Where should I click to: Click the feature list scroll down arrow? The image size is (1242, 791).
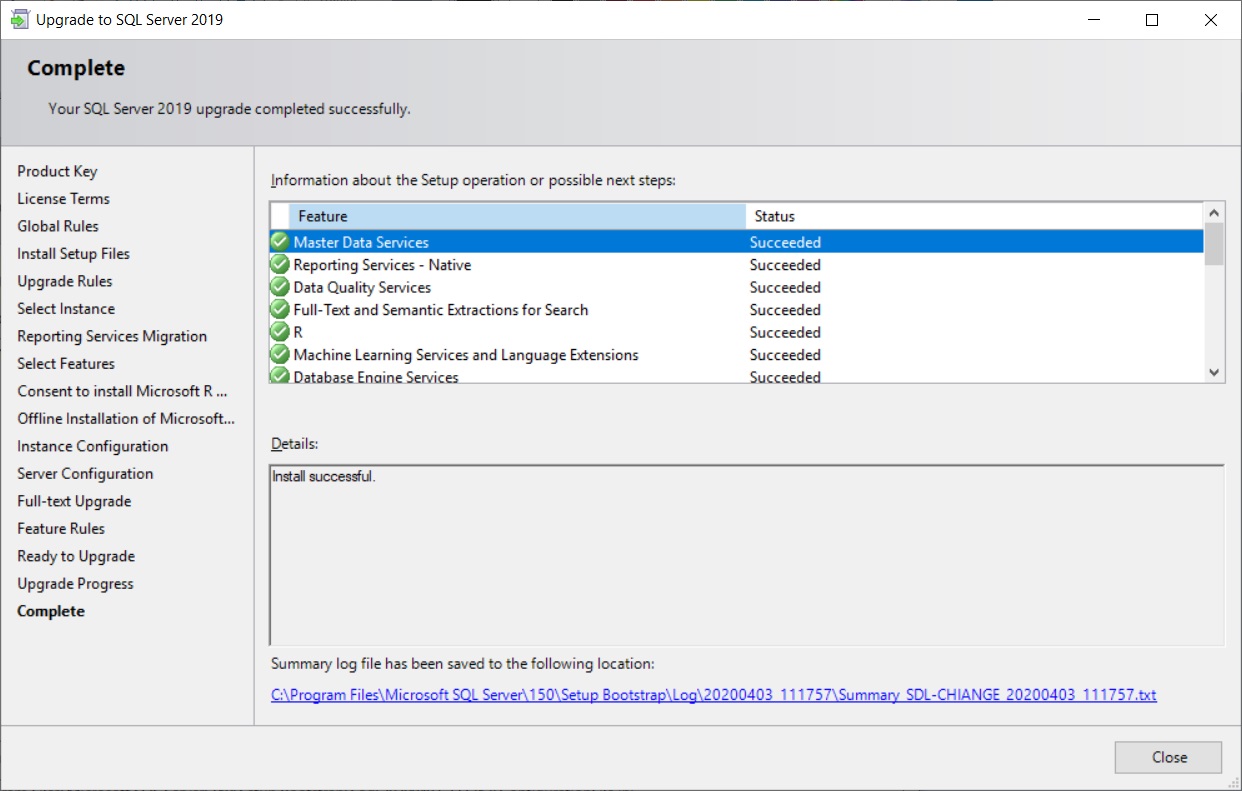click(x=1214, y=372)
